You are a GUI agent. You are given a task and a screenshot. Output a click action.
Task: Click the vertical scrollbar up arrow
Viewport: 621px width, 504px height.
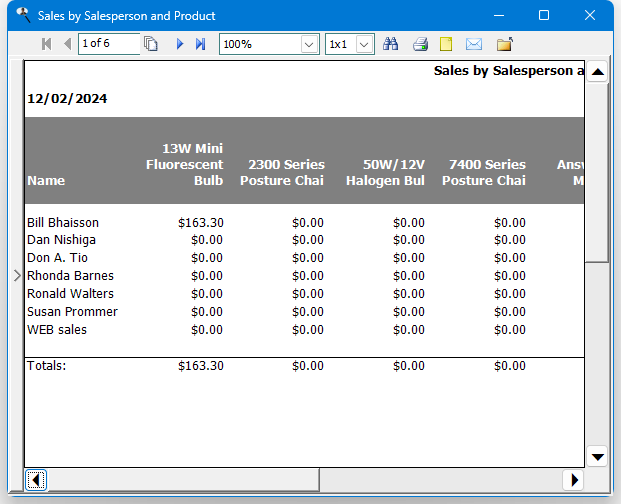coord(597,72)
